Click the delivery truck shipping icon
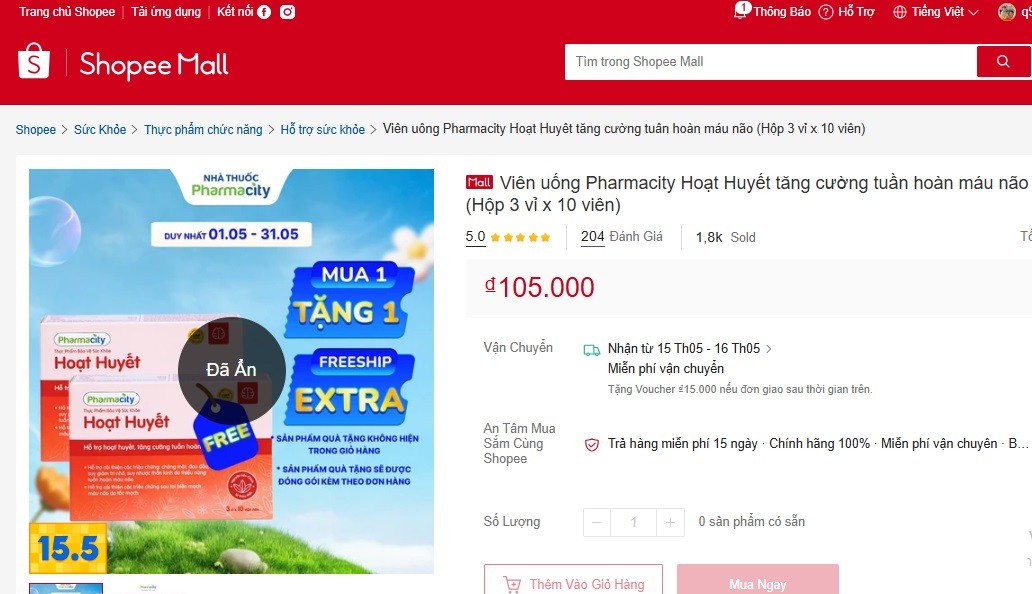 pos(592,350)
